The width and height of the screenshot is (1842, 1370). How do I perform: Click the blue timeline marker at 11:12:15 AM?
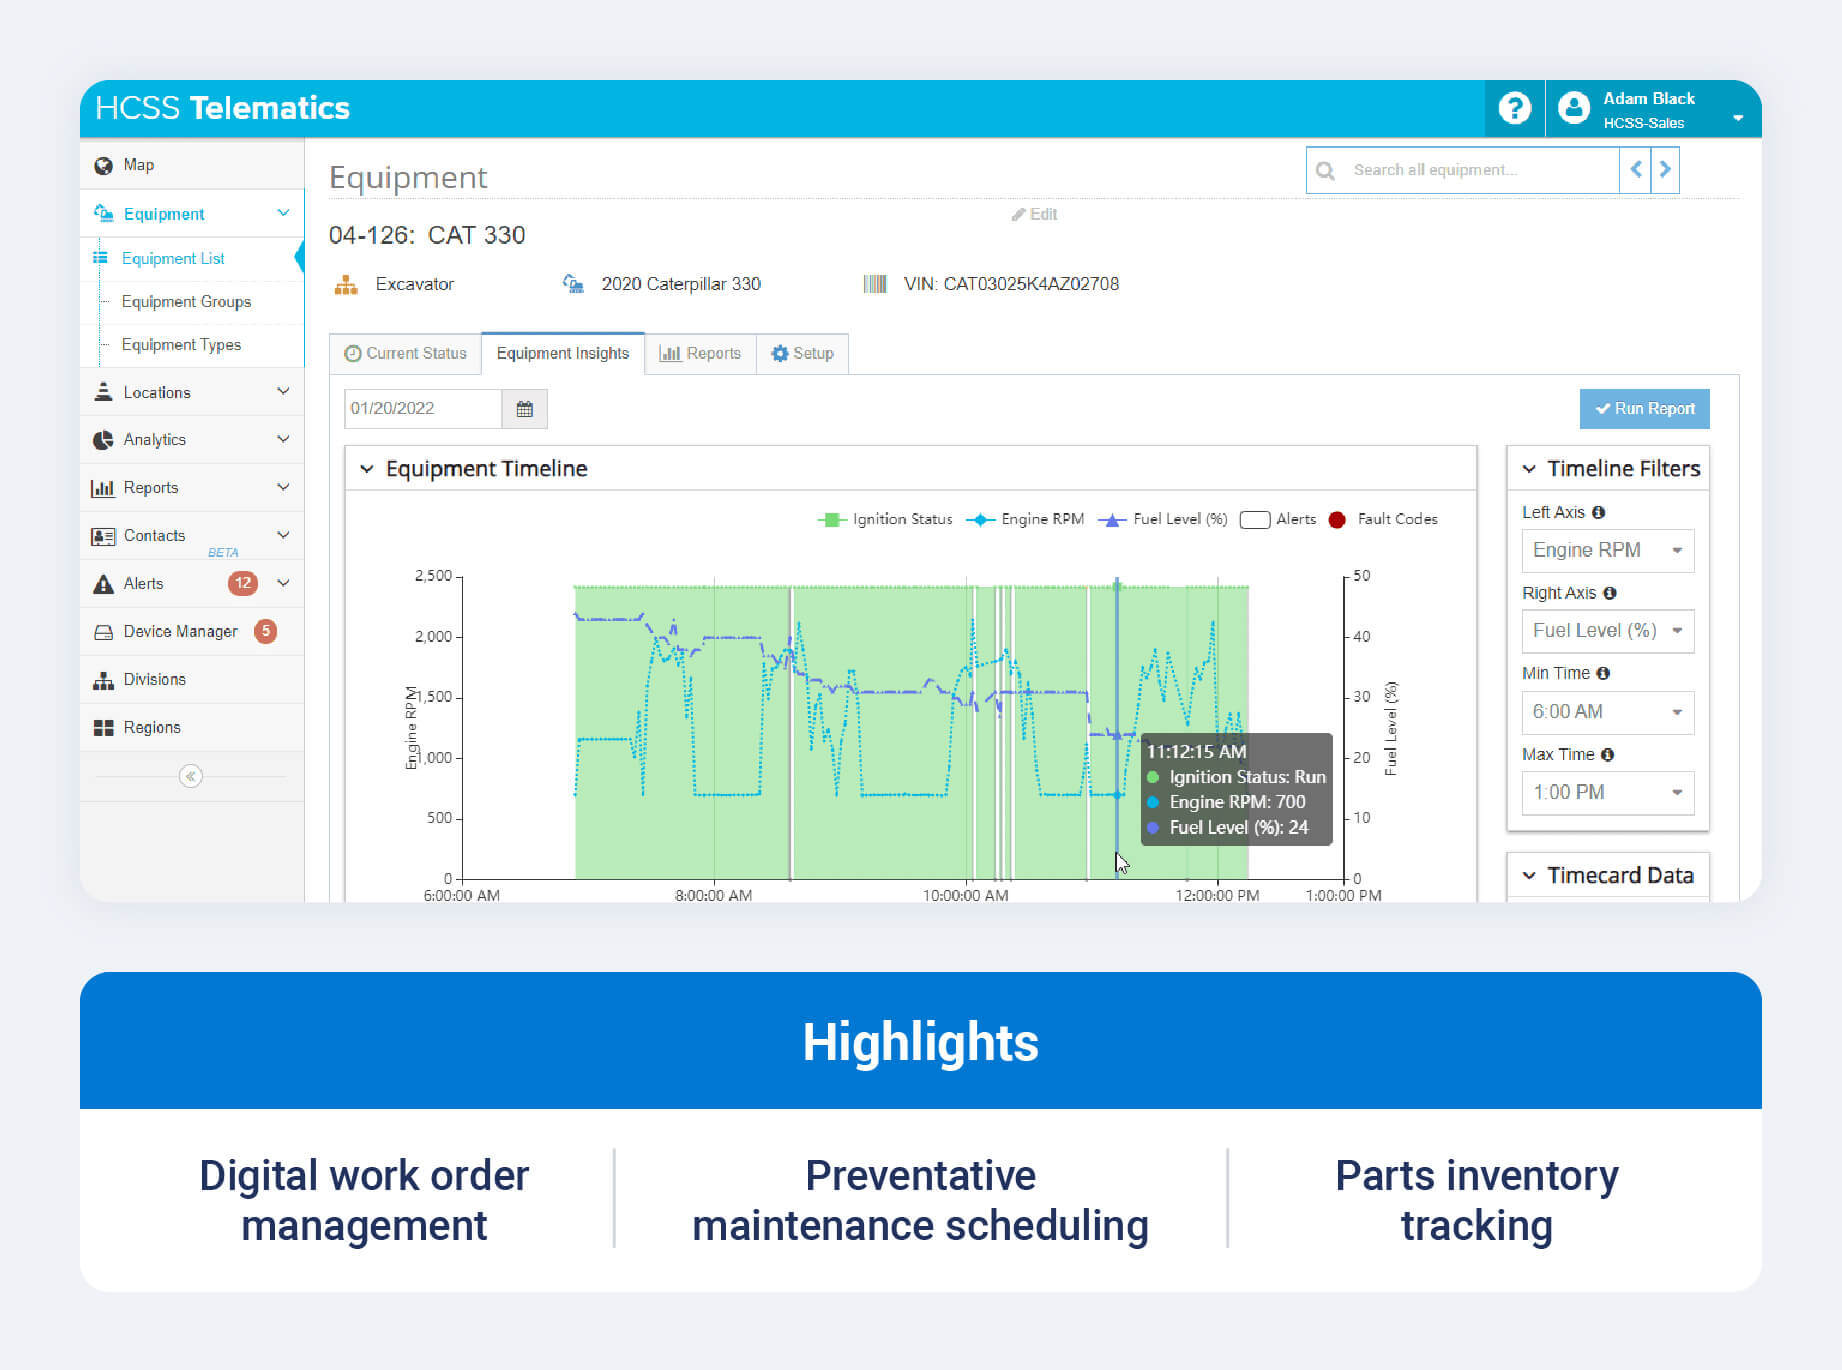click(1117, 730)
